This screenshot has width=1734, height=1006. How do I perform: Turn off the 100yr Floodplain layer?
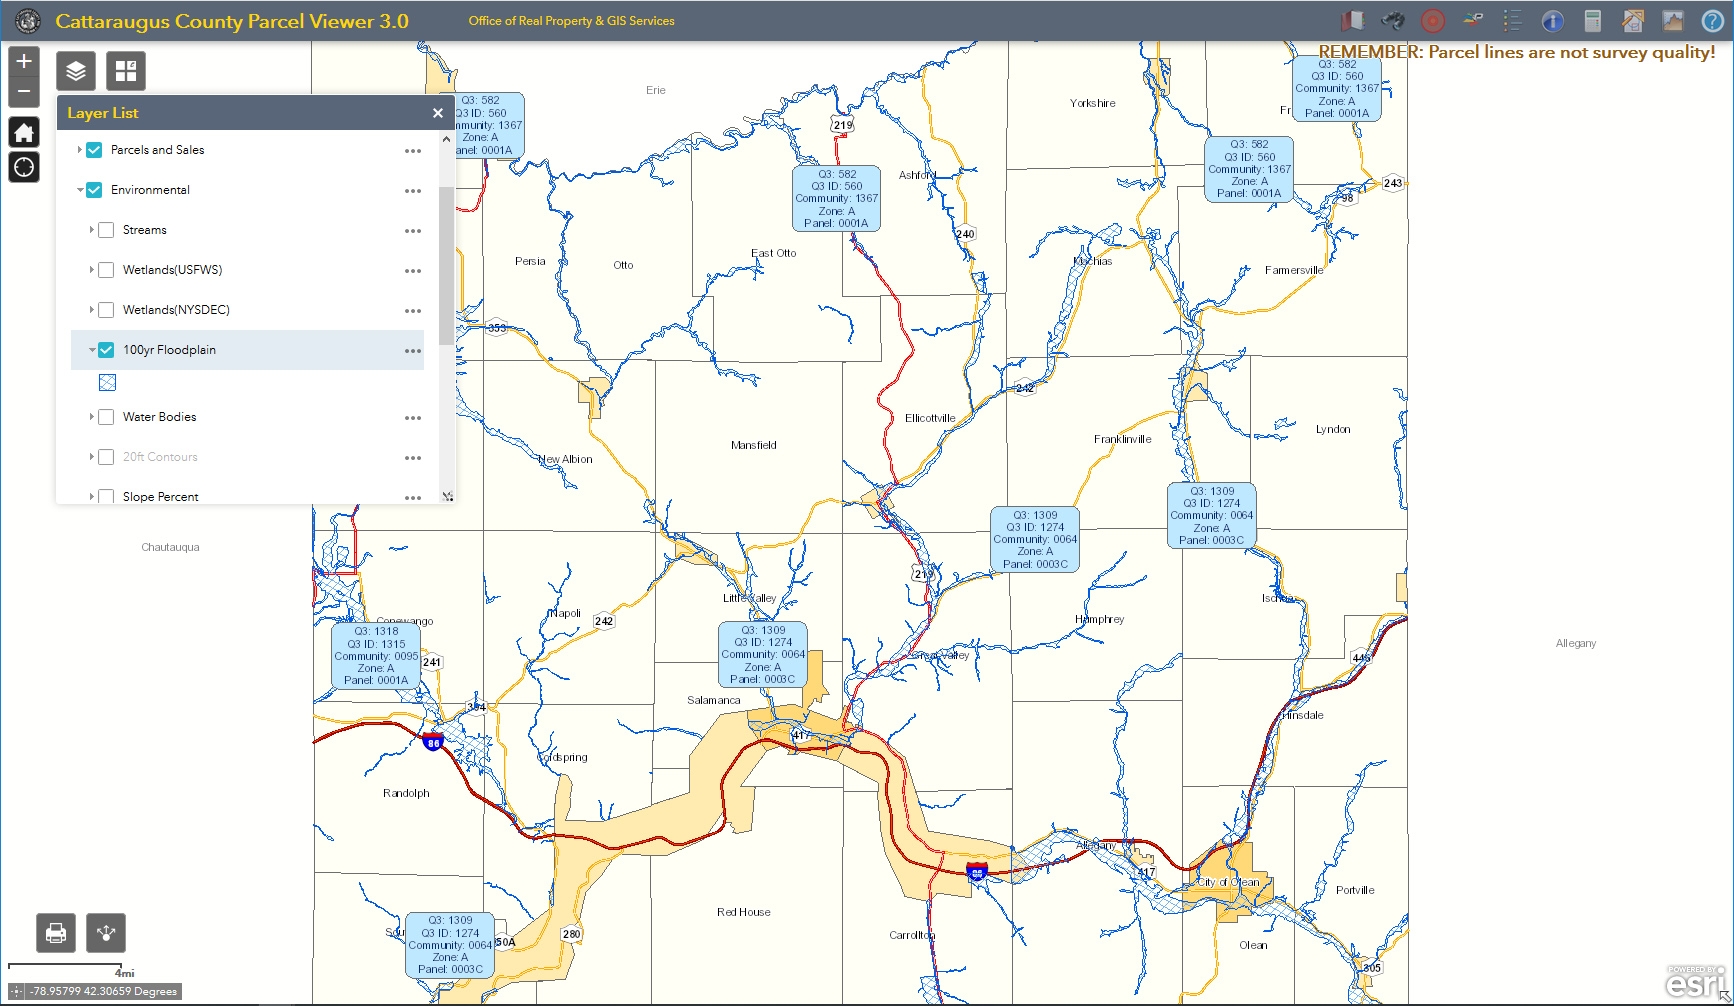click(105, 349)
